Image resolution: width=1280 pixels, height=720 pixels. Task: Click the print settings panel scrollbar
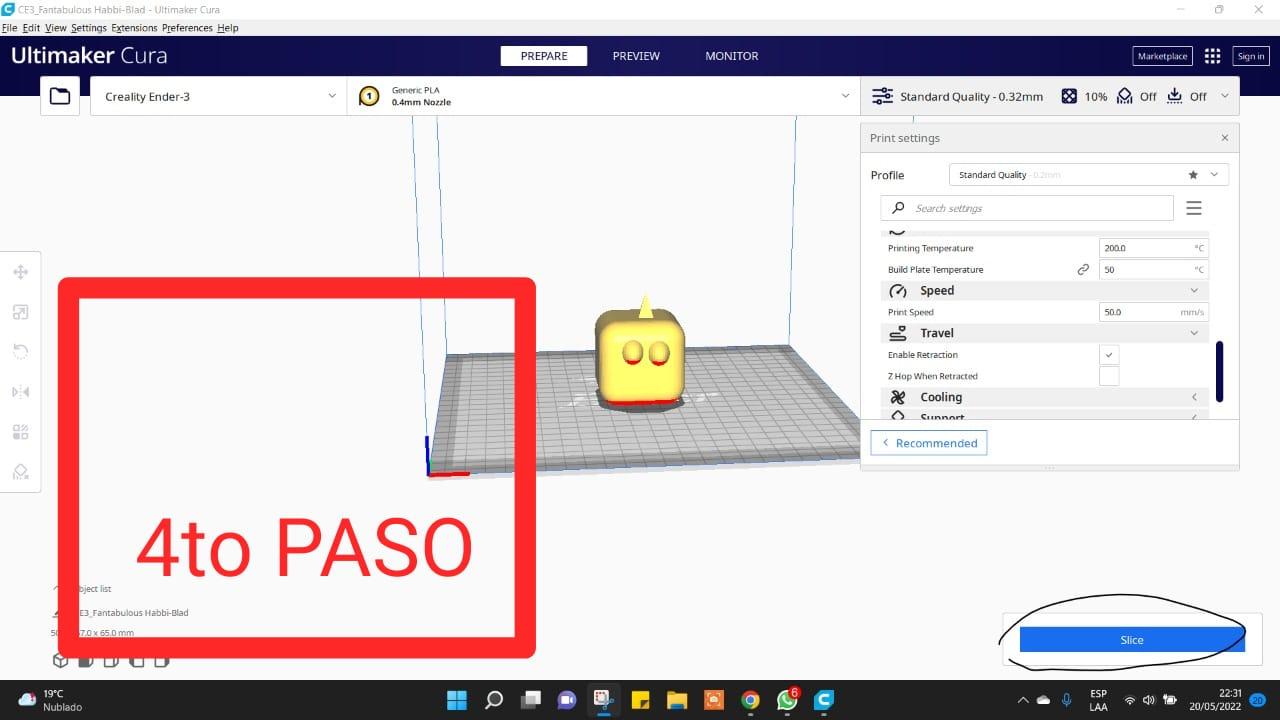[1219, 370]
